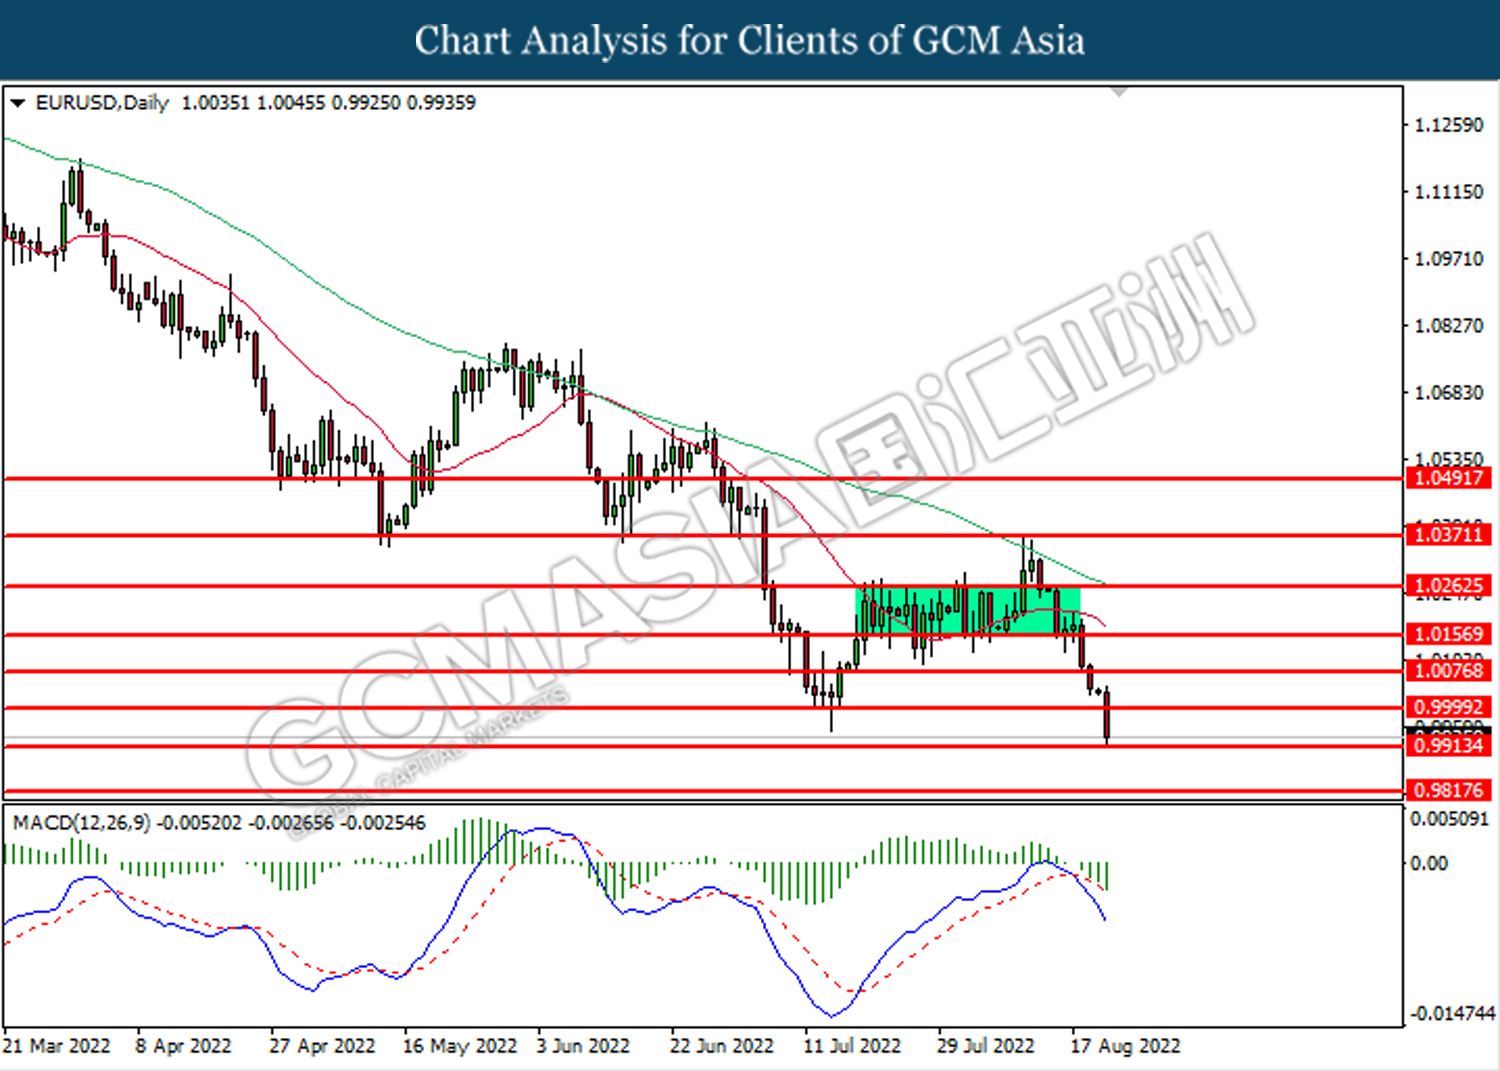Select the 0.99134 red price level label
Screen dimensions: 1500x1071
(1449, 746)
